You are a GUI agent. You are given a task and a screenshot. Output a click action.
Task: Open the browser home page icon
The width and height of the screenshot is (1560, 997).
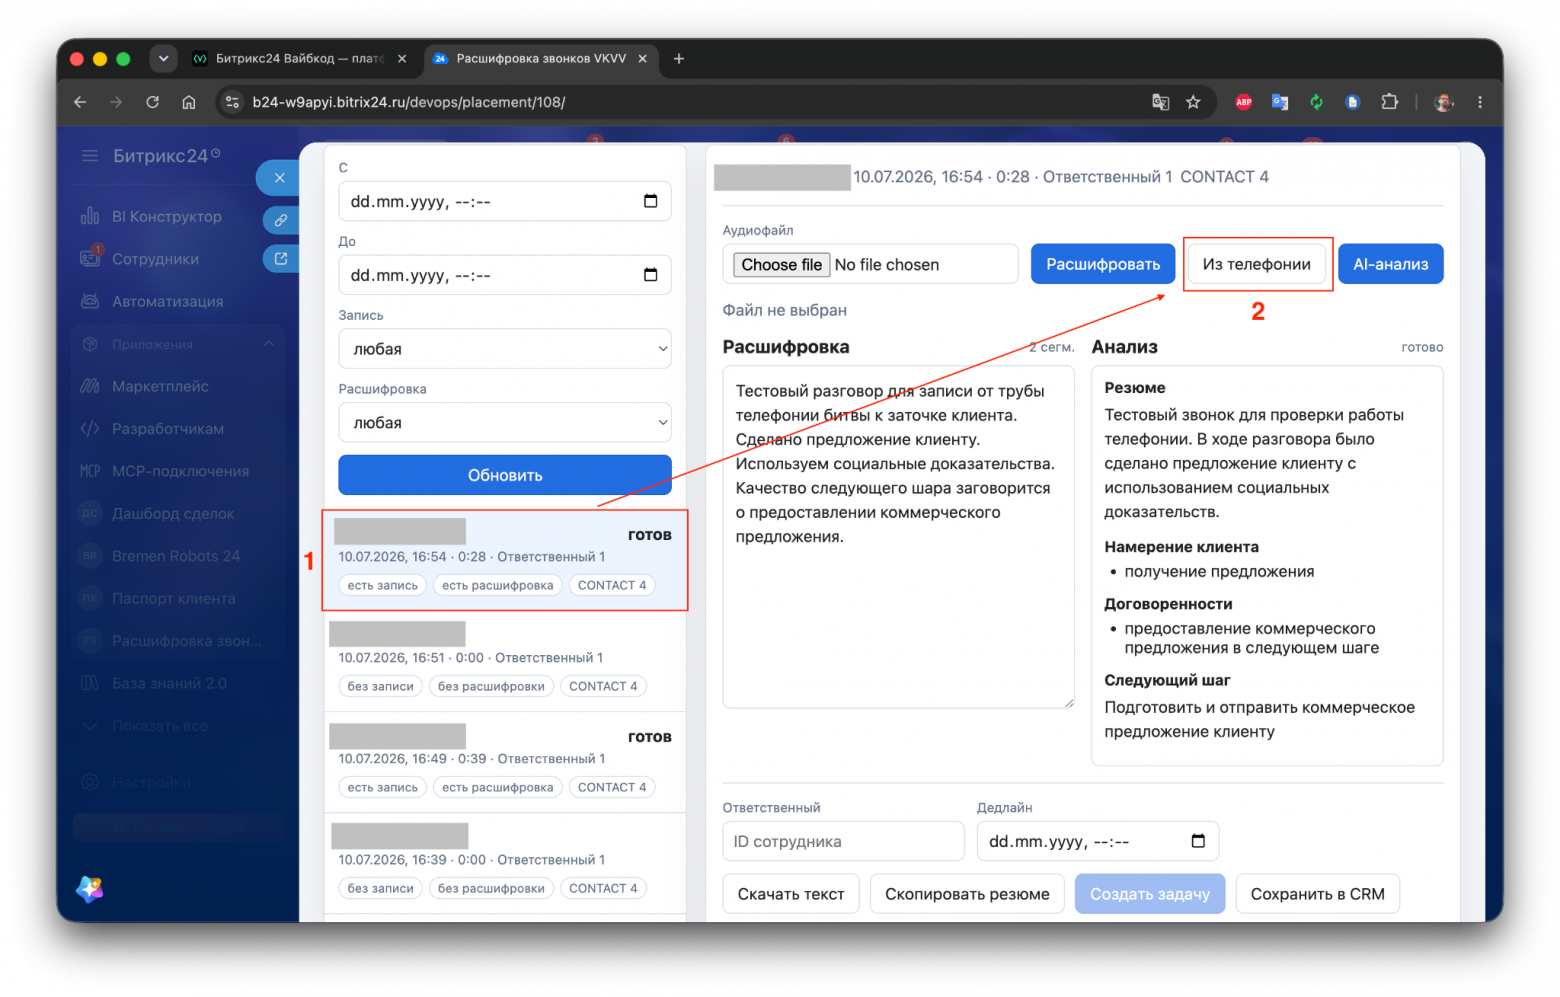click(x=188, y=102)
